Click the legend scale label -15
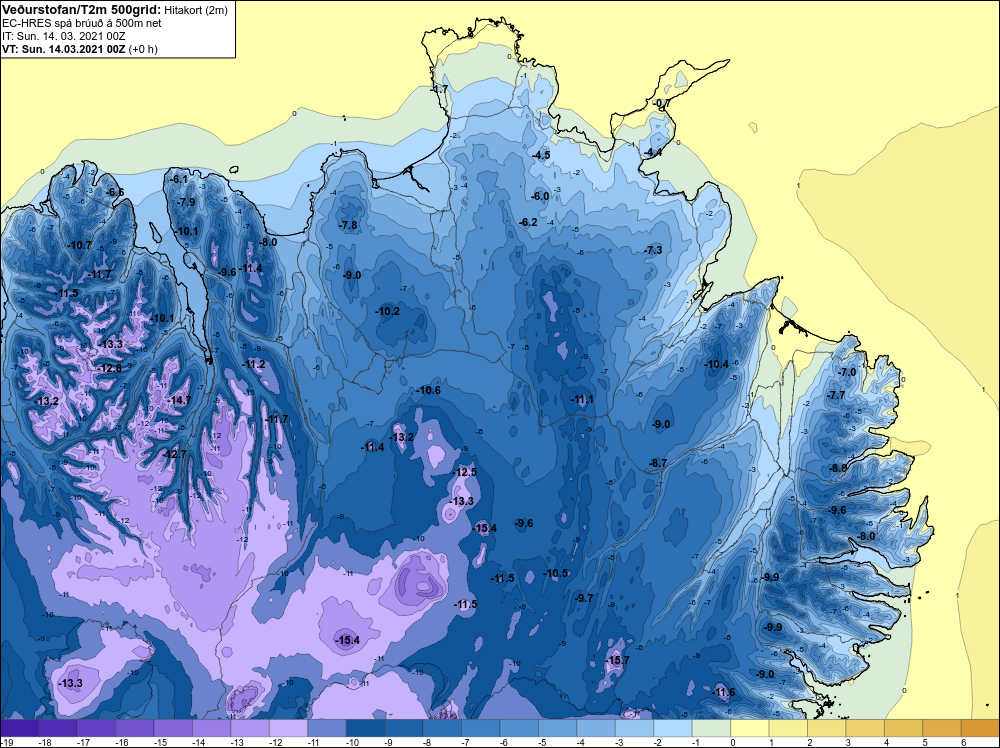This screenshot has width=1000, height=748. click(159, 742)
